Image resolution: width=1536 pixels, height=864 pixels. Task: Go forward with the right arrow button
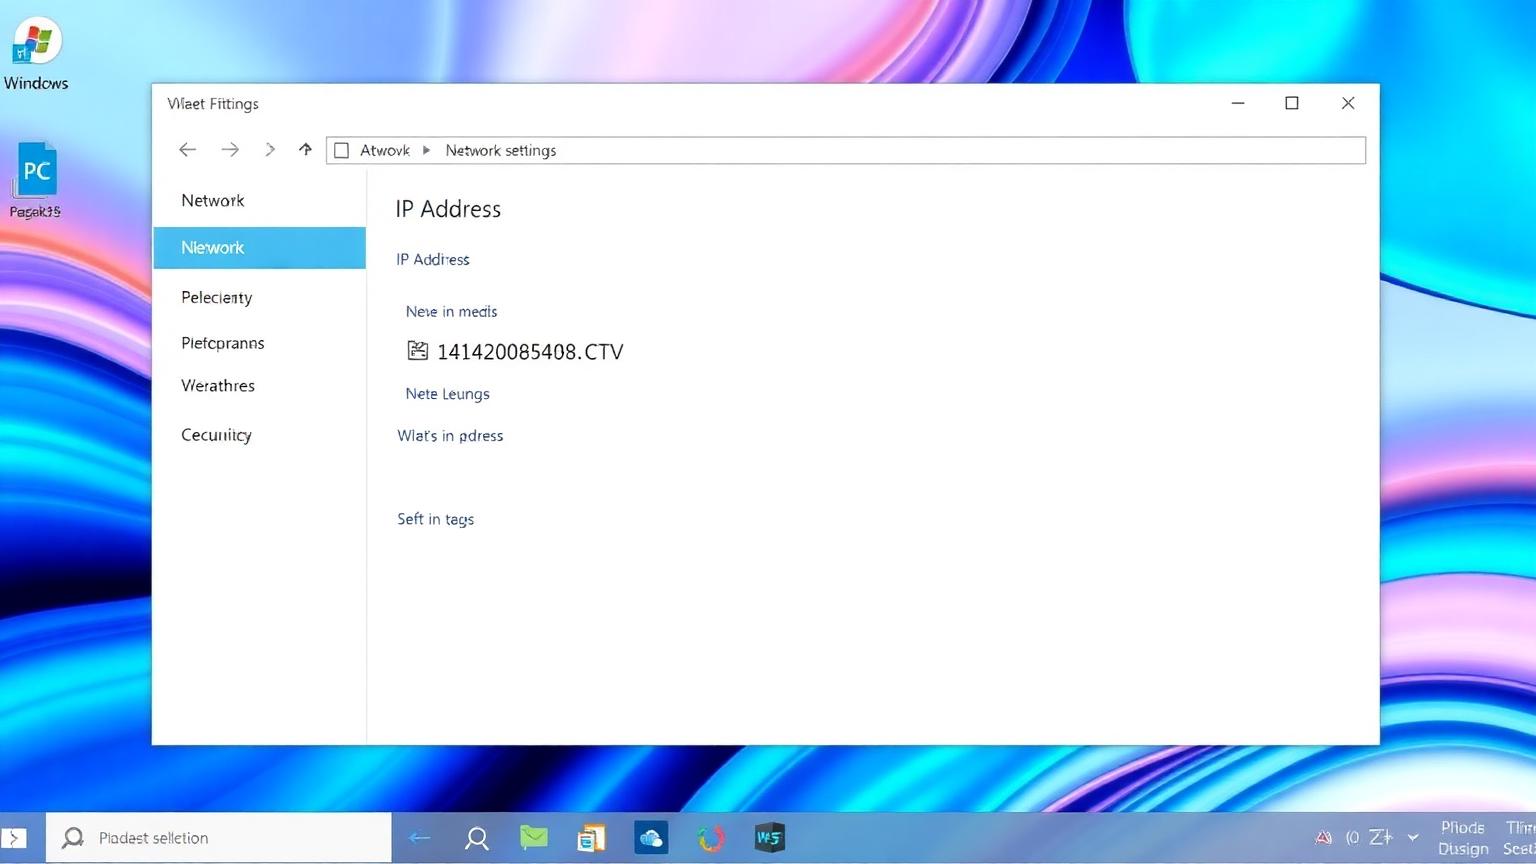pyautogui.click(x=230, y=150)
